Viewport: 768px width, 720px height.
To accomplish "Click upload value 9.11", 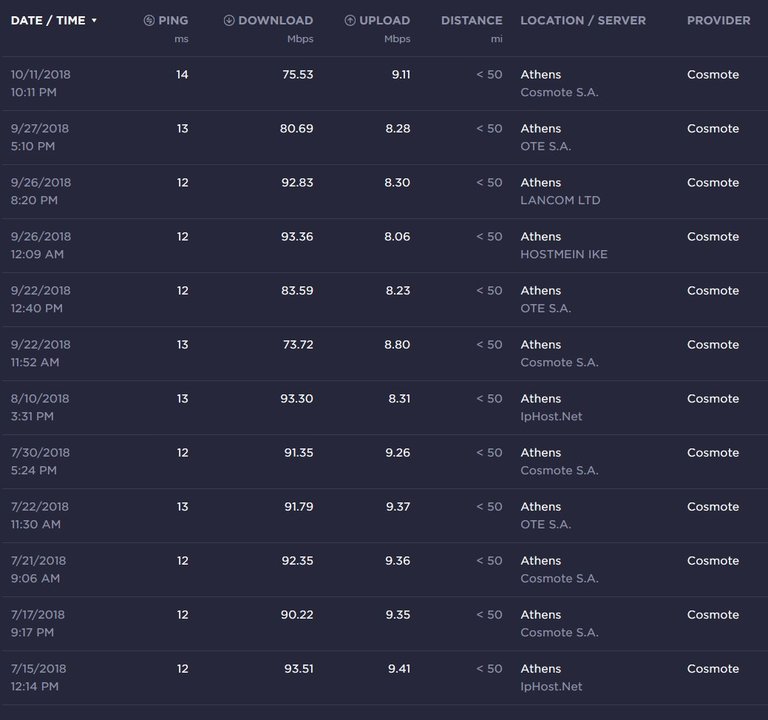I will point(401,74).
